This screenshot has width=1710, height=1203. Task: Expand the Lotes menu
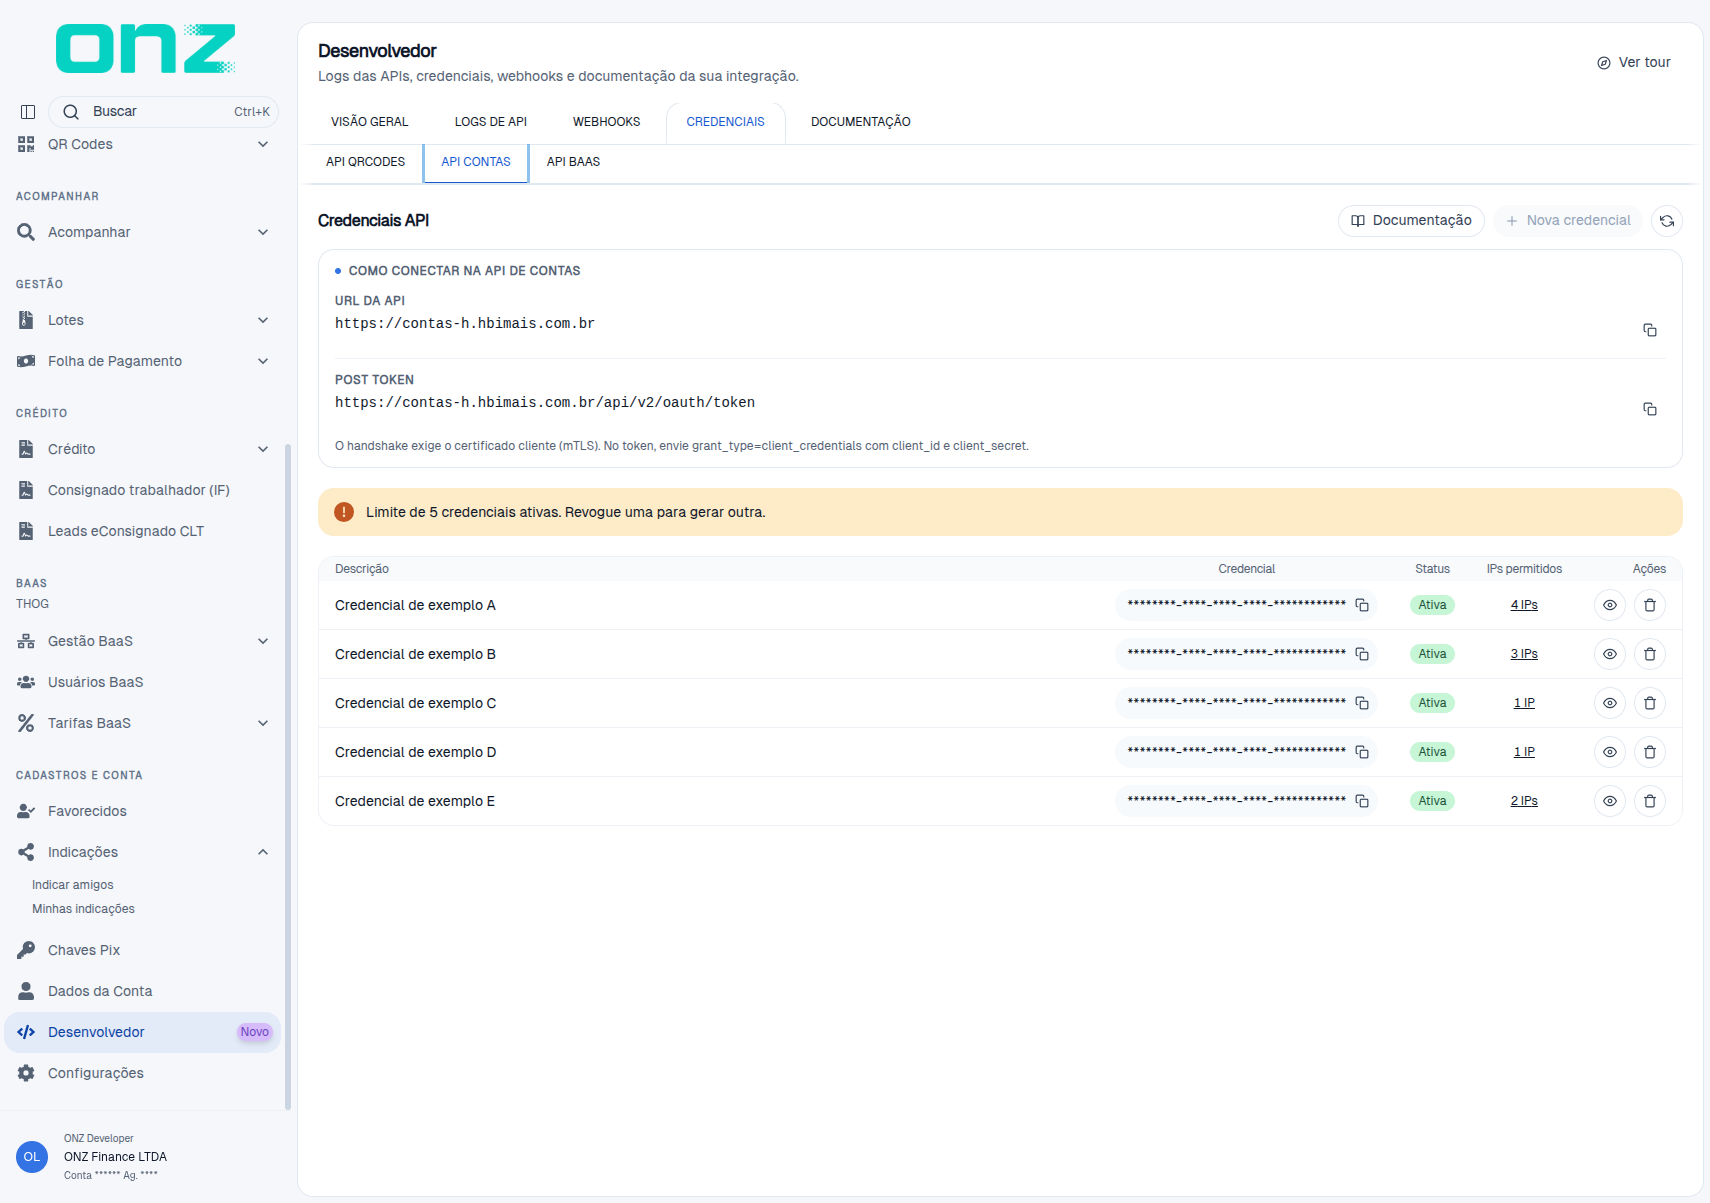coord(142,320)
